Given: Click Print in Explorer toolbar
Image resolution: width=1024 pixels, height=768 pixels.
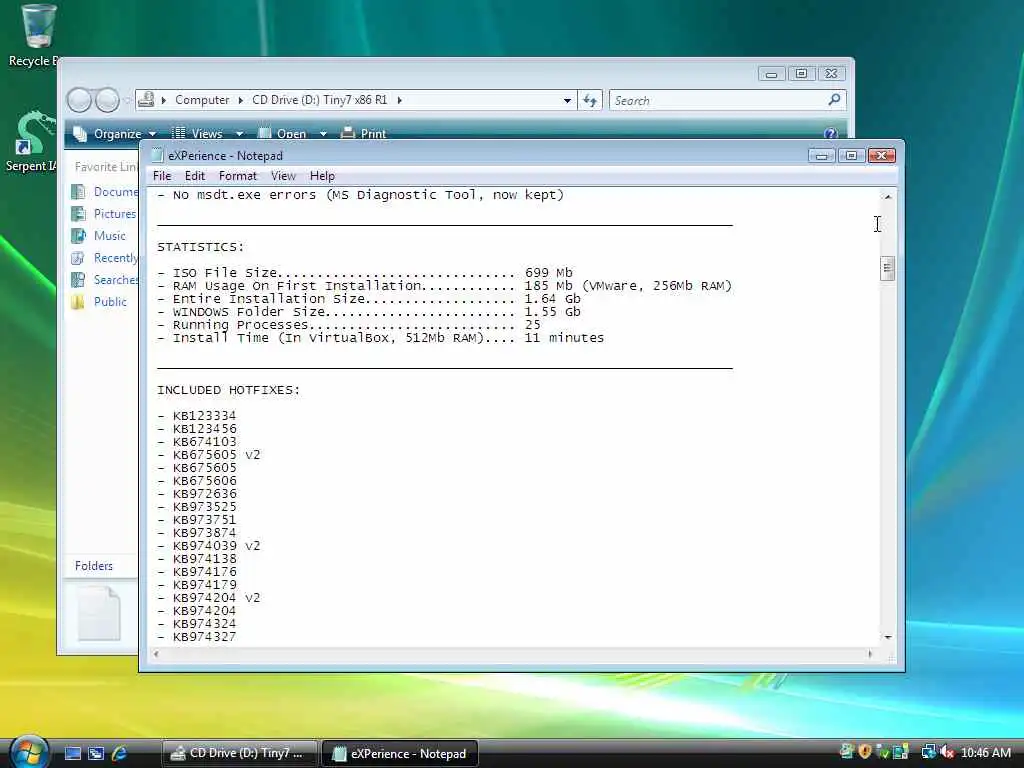Looking at the screenshot, I should [364, 133].
